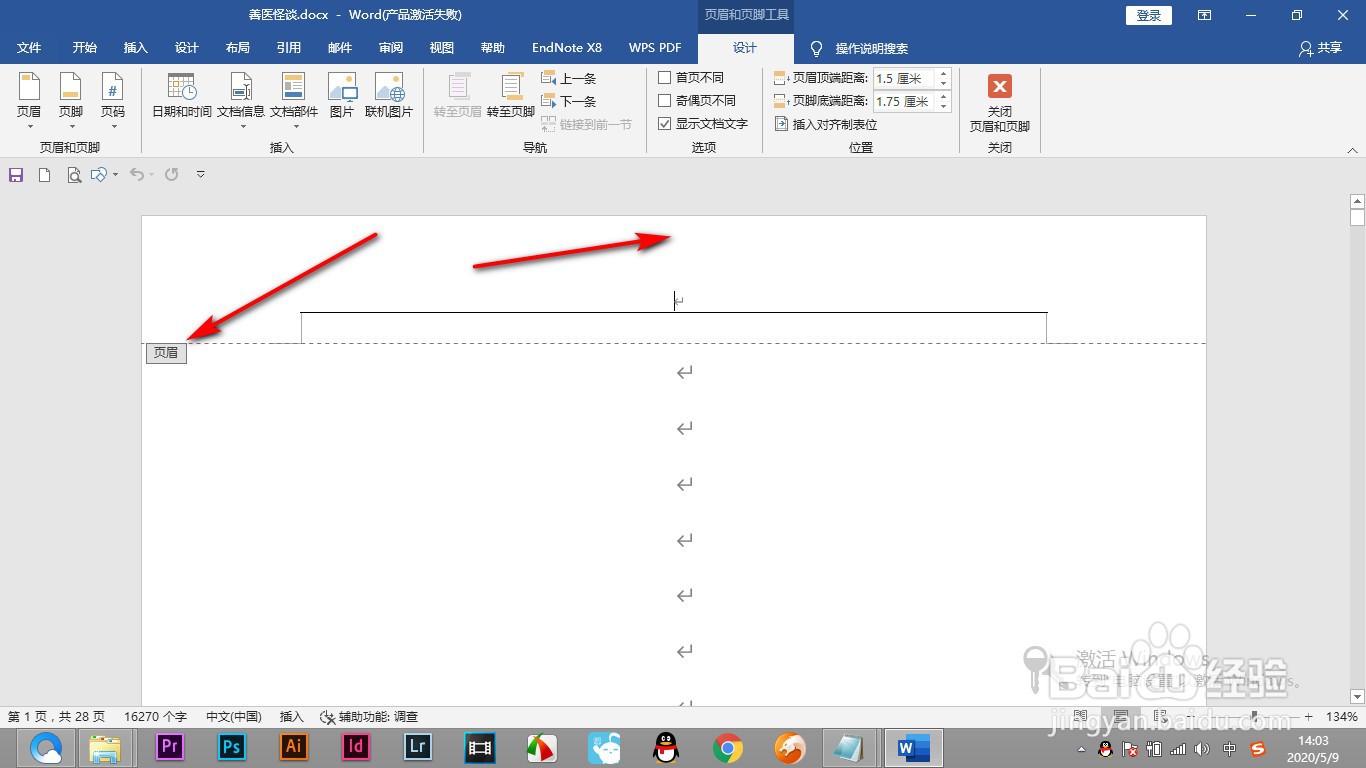Viewport: 1366px width, 768px height.
Task: Insert 联机图片 online pictures
Action: [389, 97]
